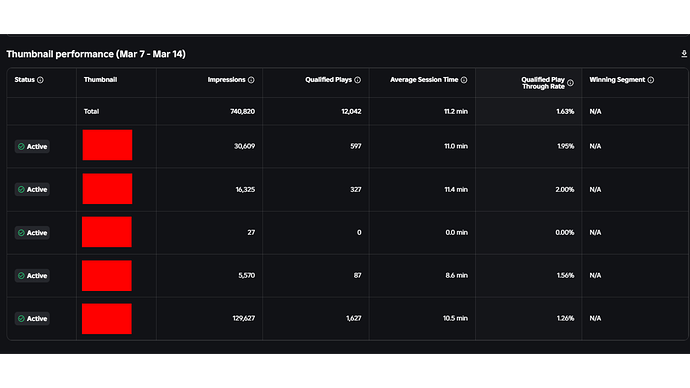This screenshot has width=690, height=388.
Task: Open thumbnail in the 30,609 impressions row
Action: pos(107,145)
